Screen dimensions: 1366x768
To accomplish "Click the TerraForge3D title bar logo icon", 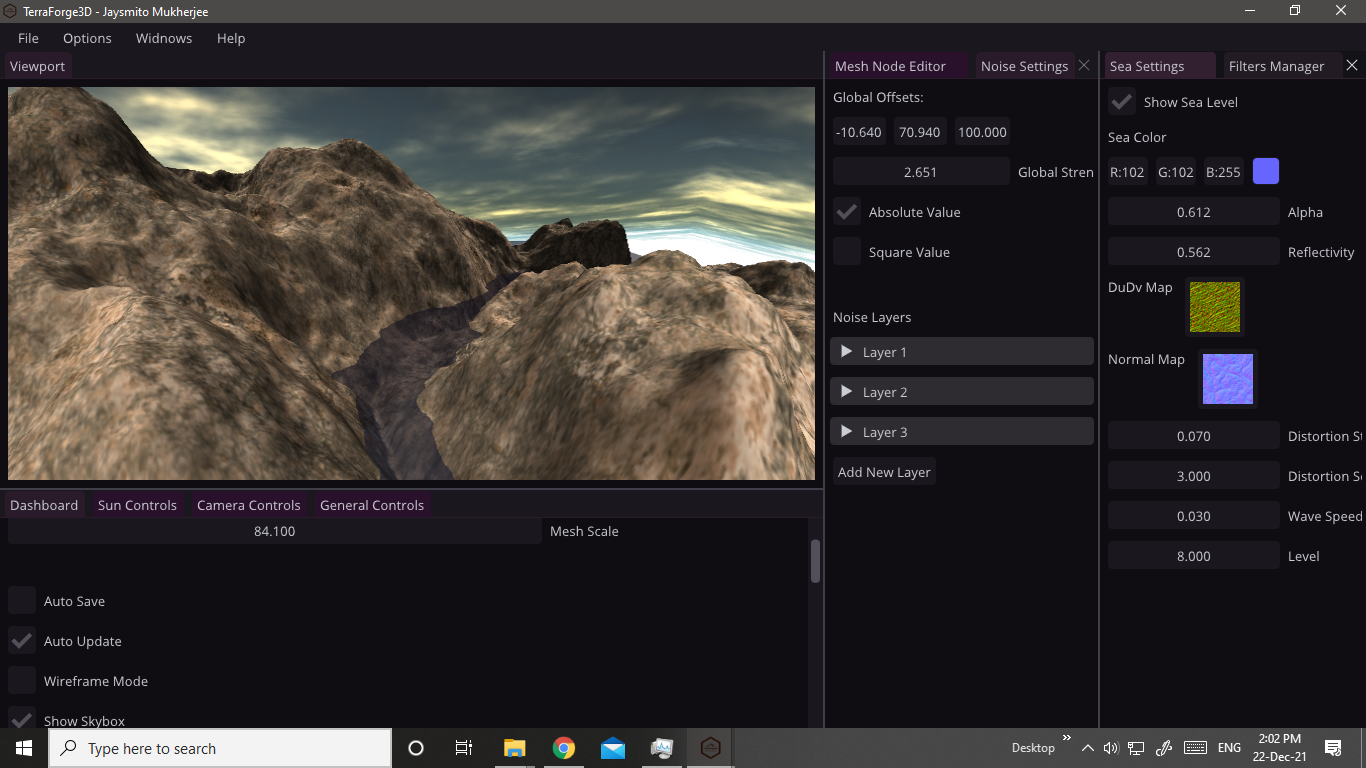I will coord(9,11).
